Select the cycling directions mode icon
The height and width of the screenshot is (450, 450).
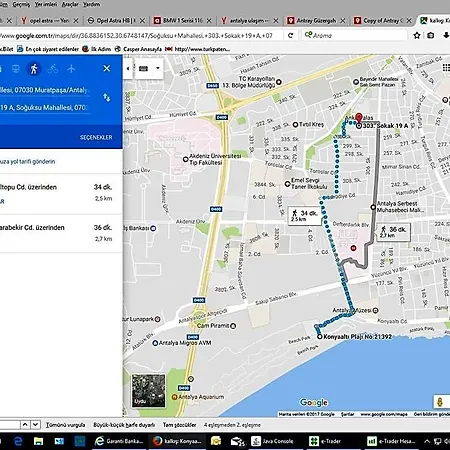point(52,69)
